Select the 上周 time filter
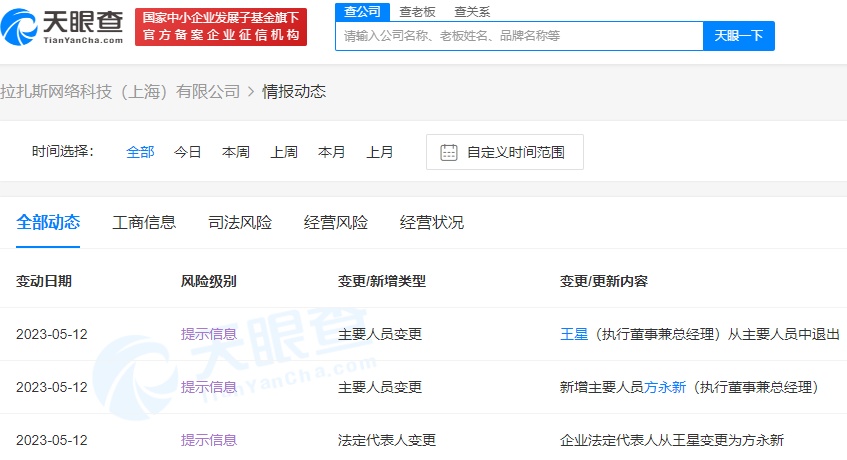 pos(284,152)
